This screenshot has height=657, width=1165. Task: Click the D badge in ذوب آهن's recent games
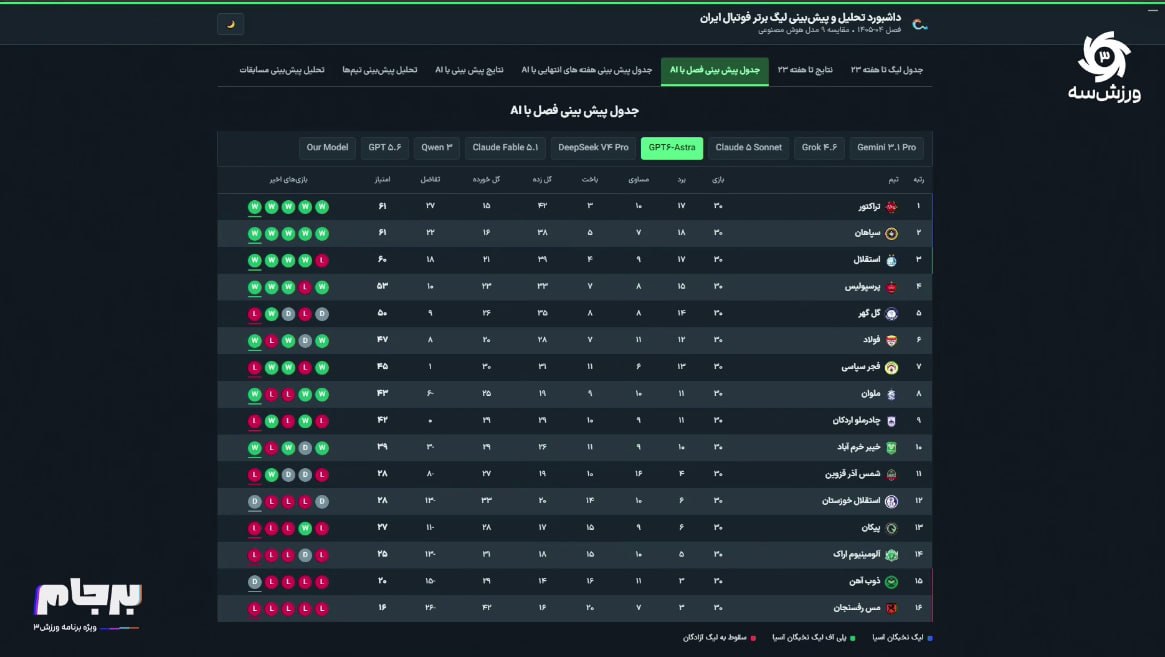[x=255, y=581]
